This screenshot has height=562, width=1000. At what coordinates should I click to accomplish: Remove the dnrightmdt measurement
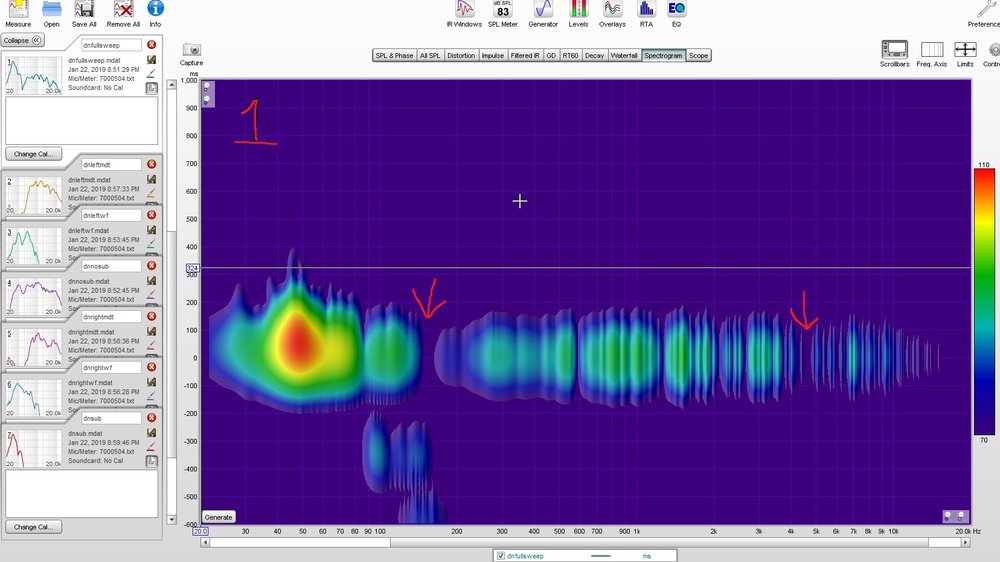(x=151, y=316)
